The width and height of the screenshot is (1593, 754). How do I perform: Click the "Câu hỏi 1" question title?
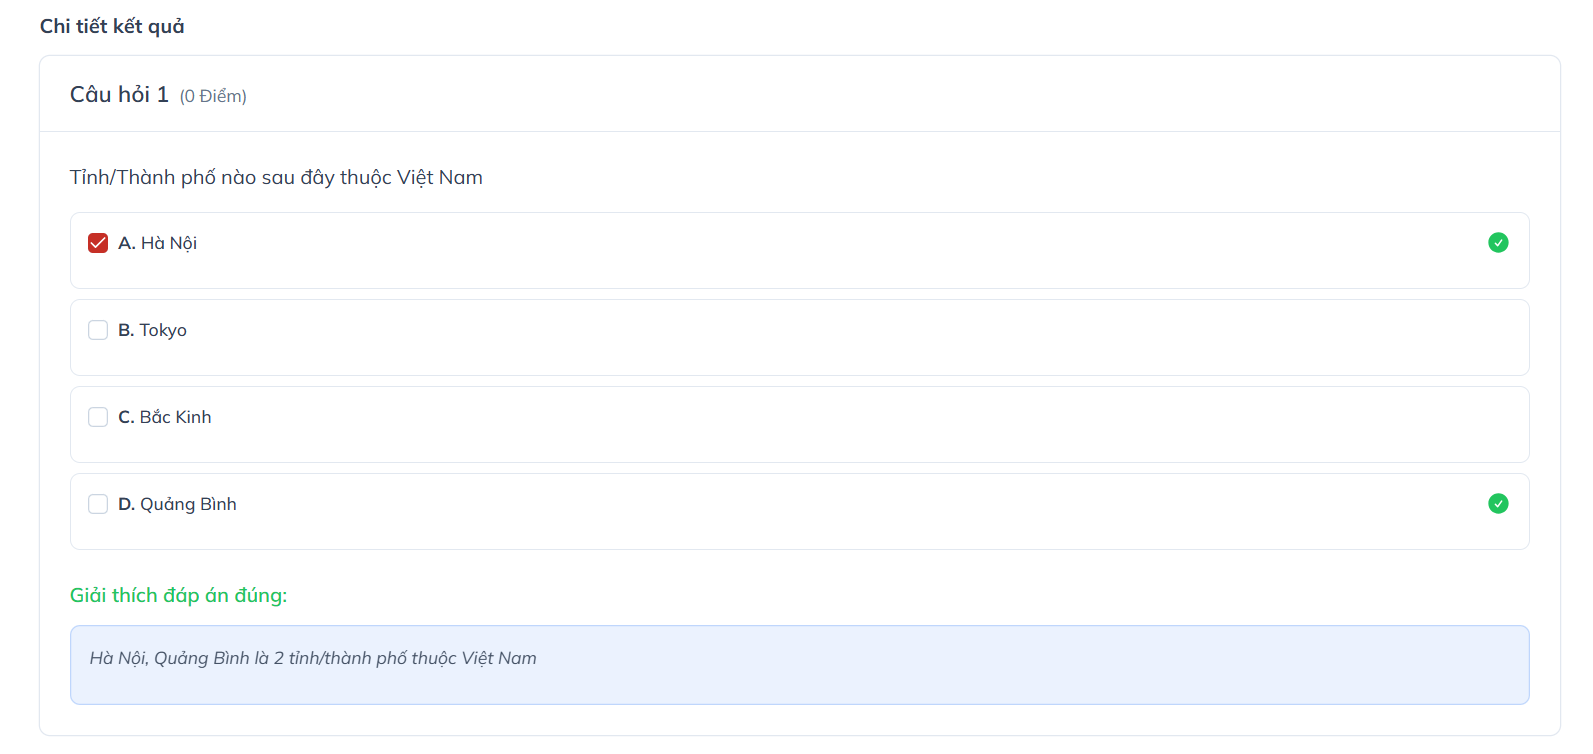click(x=119, y=95)
